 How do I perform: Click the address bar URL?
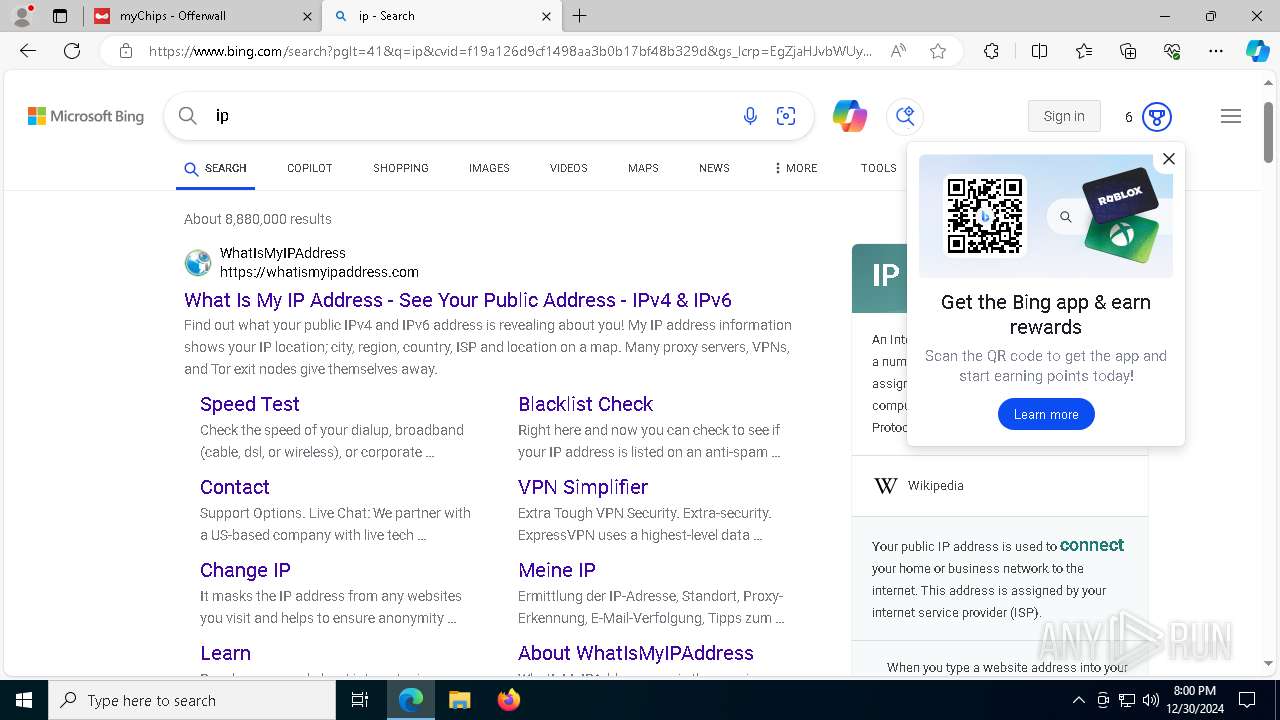pos(510,51)
